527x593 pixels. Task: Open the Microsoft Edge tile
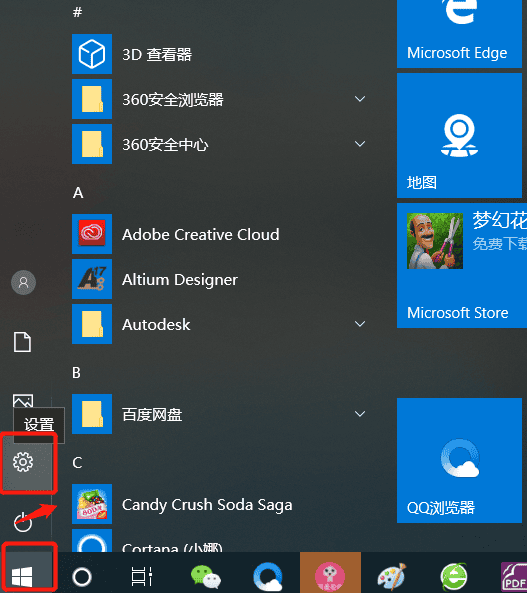459,34
